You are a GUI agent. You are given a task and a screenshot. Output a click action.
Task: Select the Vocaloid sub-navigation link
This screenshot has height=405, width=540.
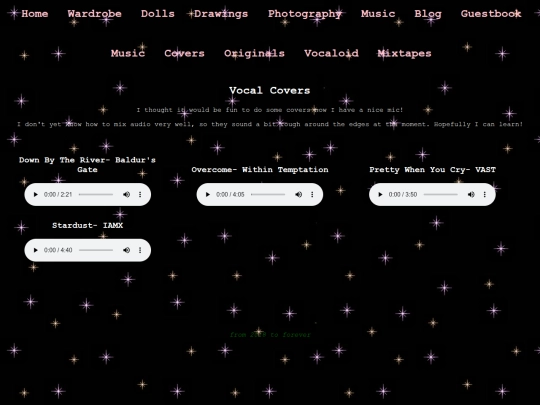coord(331,53)
